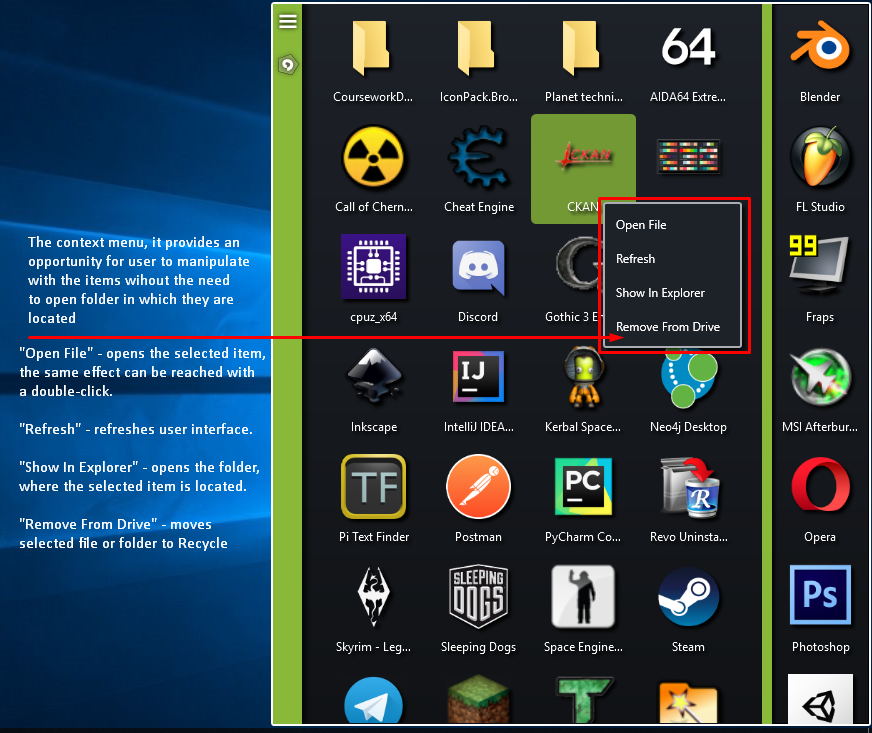Click the green hexagon icon in sidebar
Viewport: 872px width, 733px height.
[x=288, y=65]
